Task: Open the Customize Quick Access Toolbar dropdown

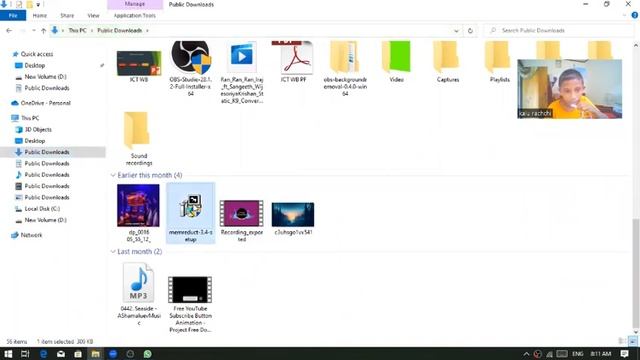Action: pyautogui.click(x=38, y=4)
